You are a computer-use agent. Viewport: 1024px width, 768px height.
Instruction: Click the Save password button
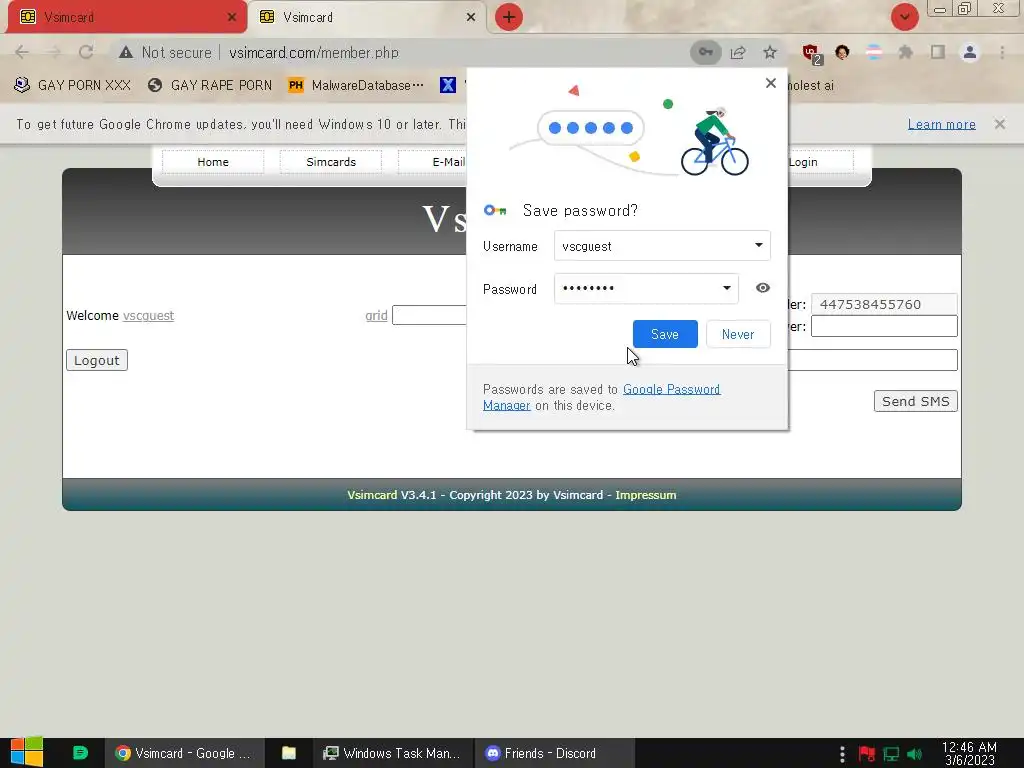pos(665,334)
